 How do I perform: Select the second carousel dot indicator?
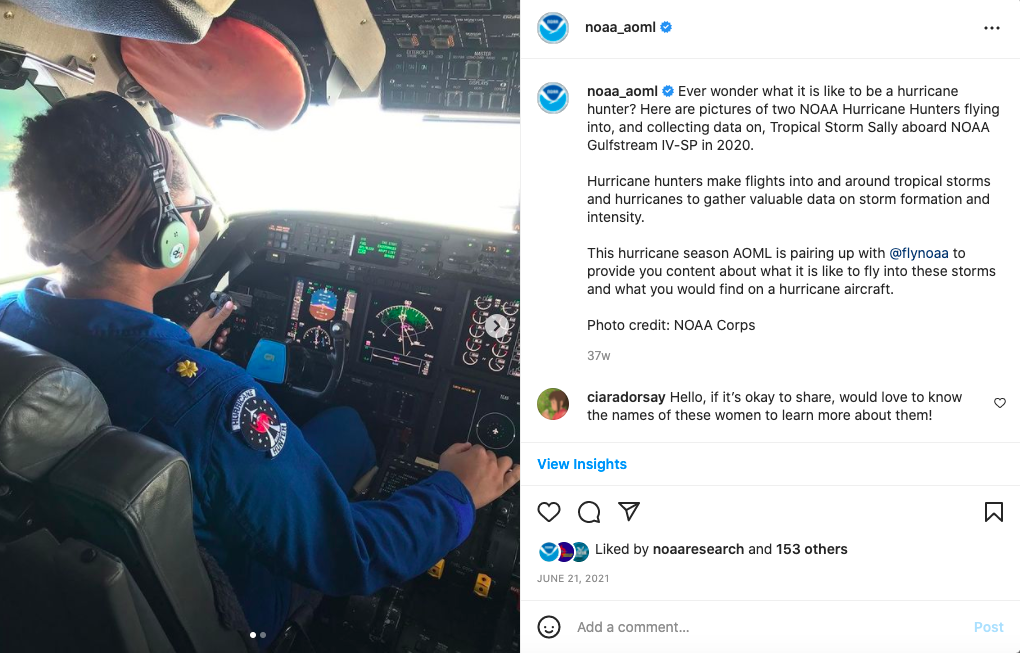click(x=263, y=635)
